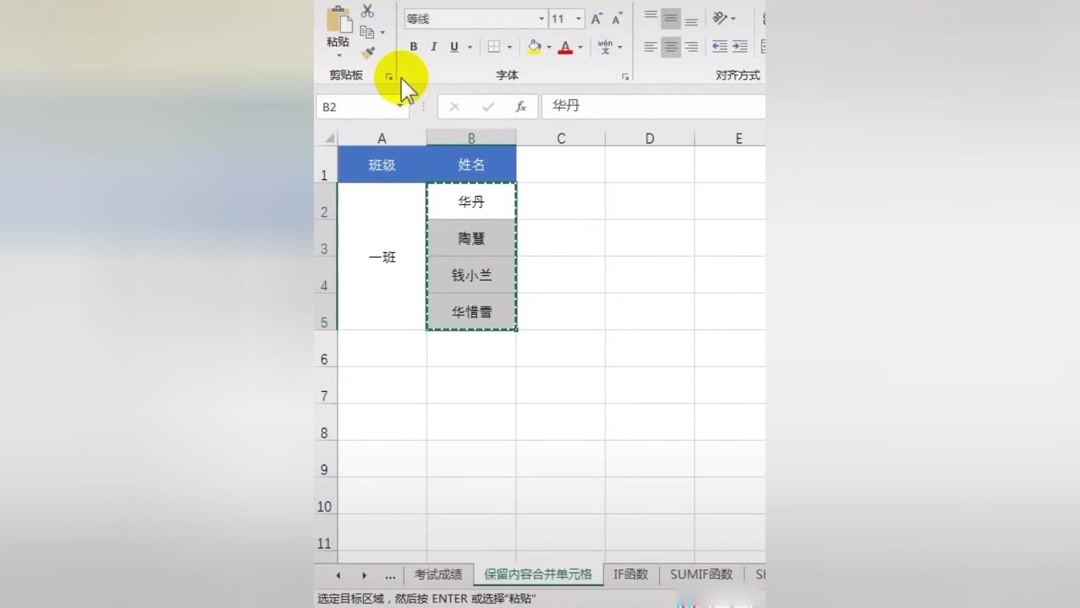
Task: Open the fill color dropdown arrow
Action: pos(548,46)
